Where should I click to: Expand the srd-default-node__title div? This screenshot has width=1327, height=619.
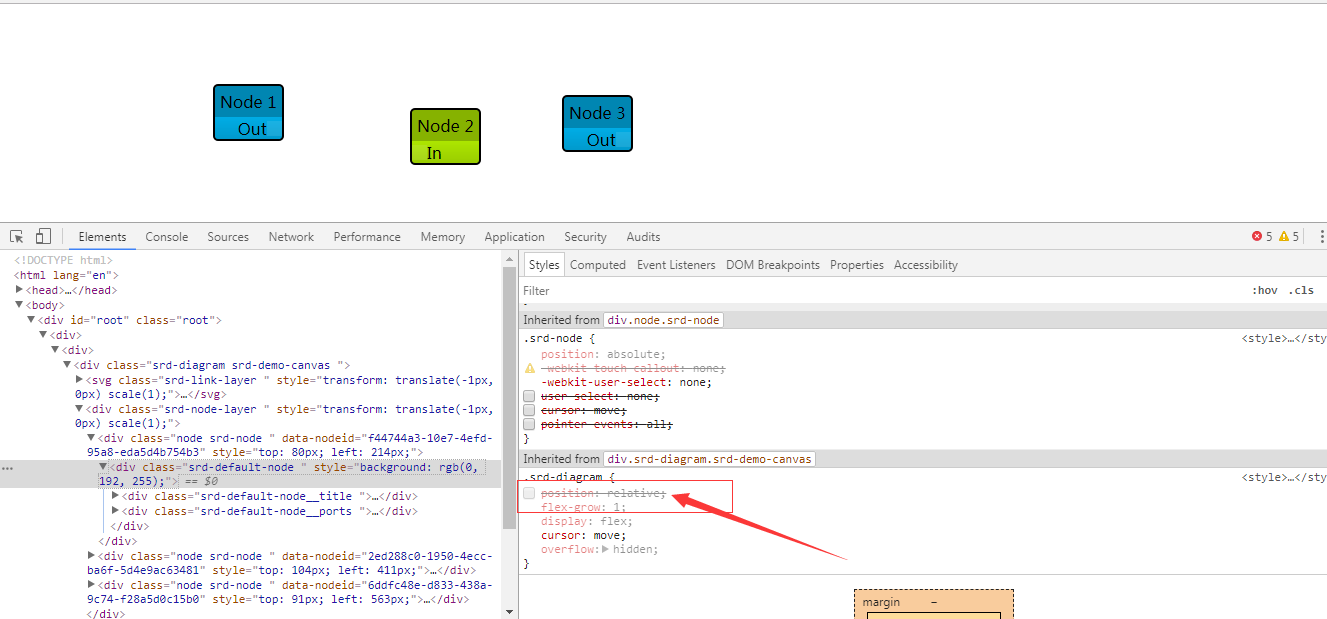[115, 495]
